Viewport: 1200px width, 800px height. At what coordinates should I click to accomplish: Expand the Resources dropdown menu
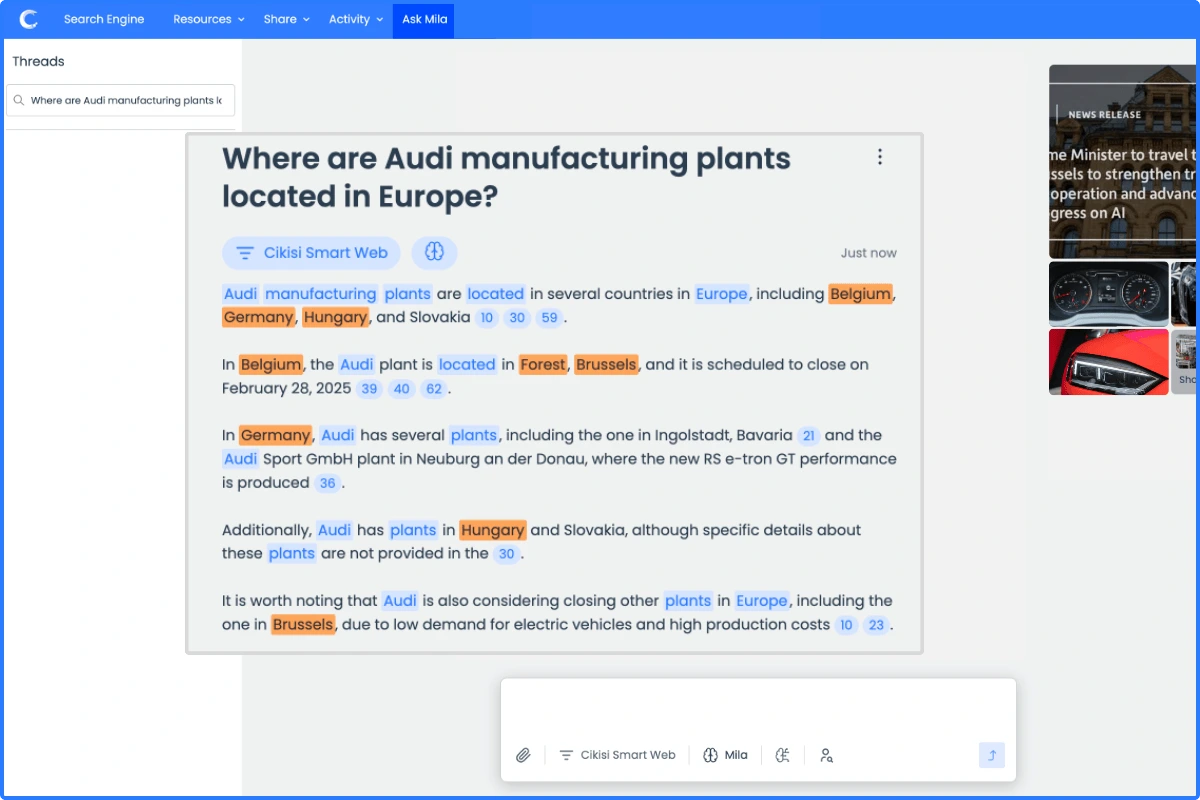[x=208, y=19]
